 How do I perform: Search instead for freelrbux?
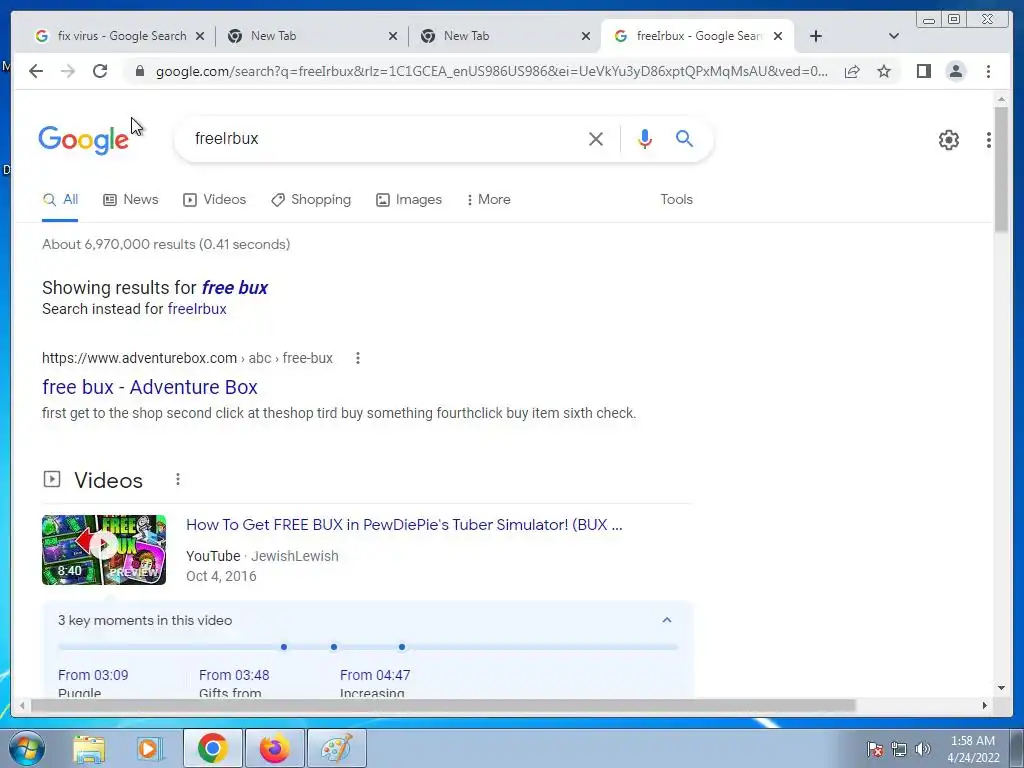coord(197,309)
